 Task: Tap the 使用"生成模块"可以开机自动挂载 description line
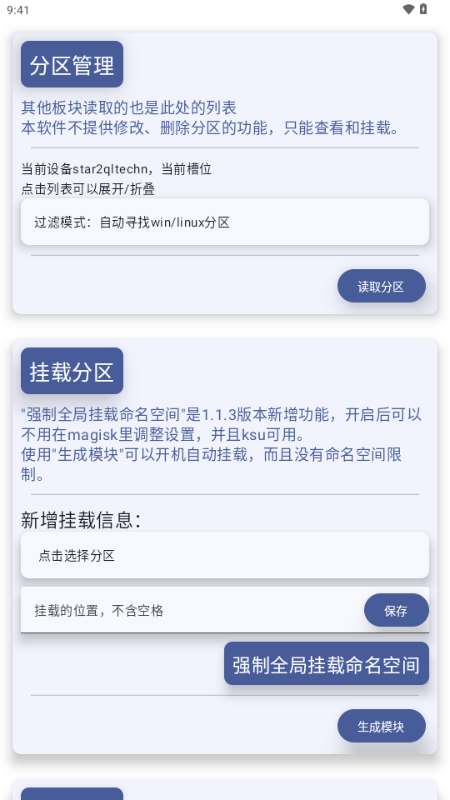tap(212, 464)
